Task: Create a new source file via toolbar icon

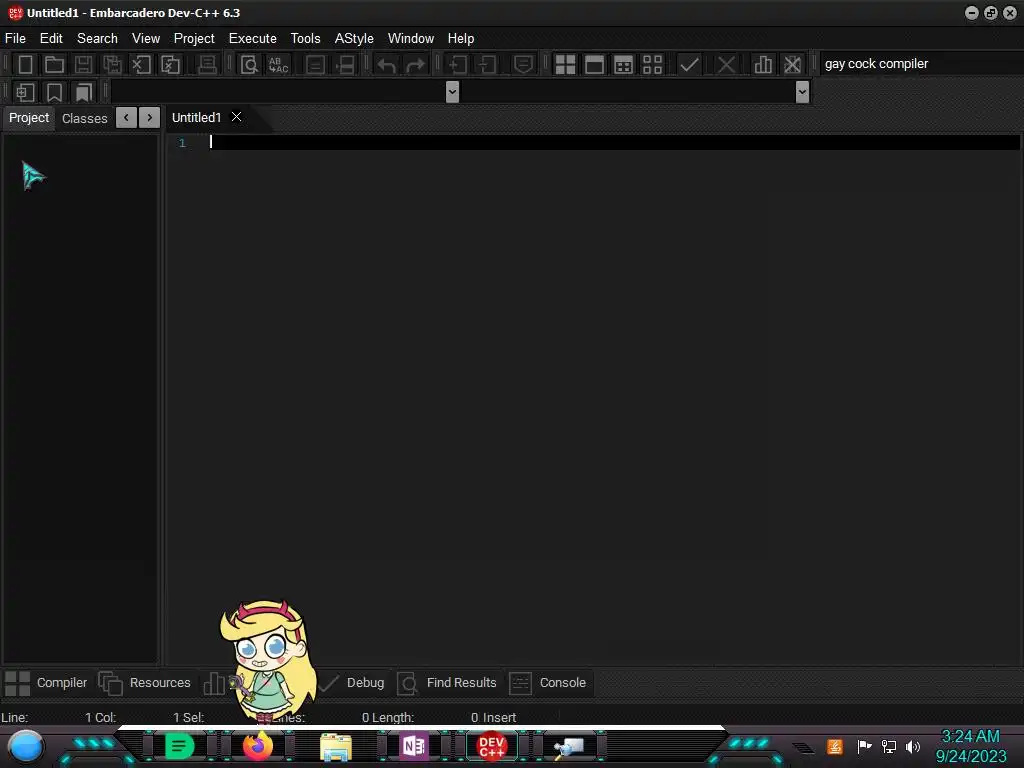Action: point(25,64)
